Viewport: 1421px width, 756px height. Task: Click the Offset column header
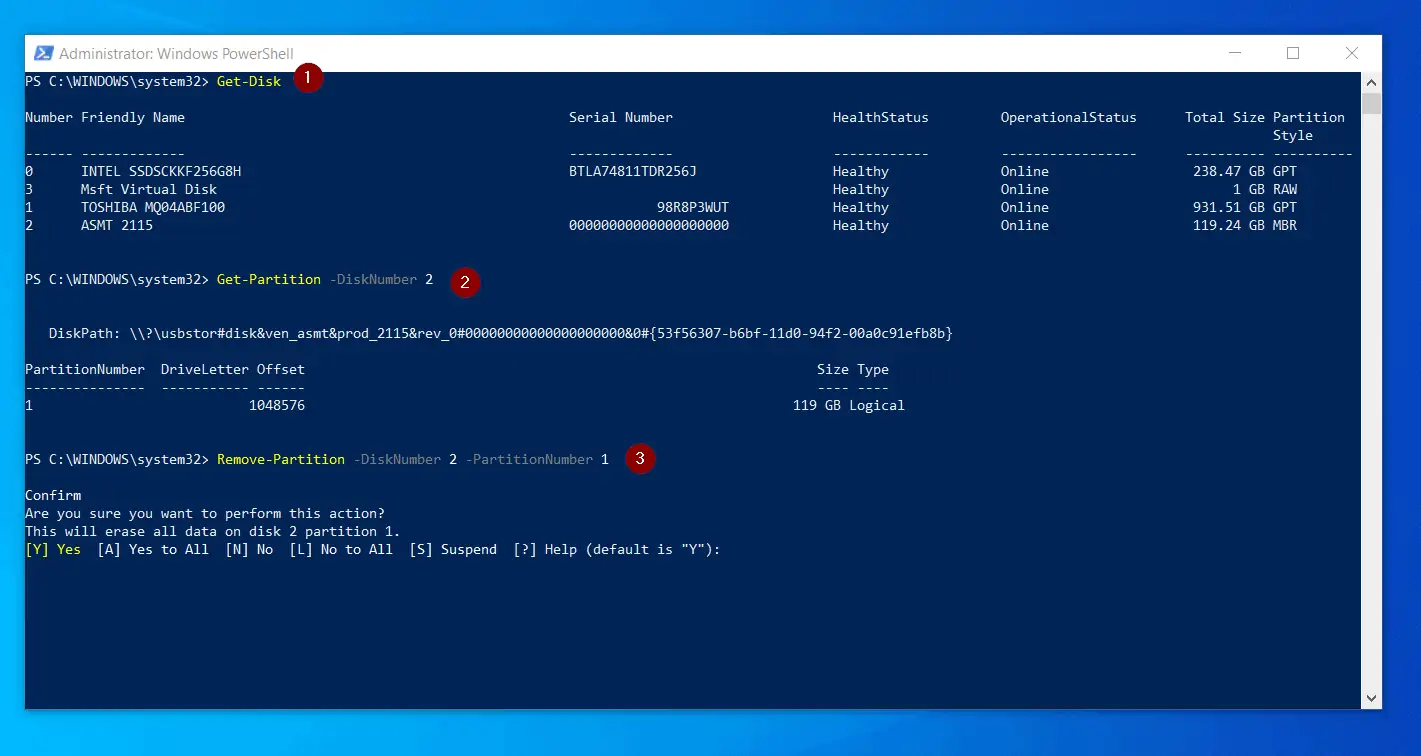281,369
